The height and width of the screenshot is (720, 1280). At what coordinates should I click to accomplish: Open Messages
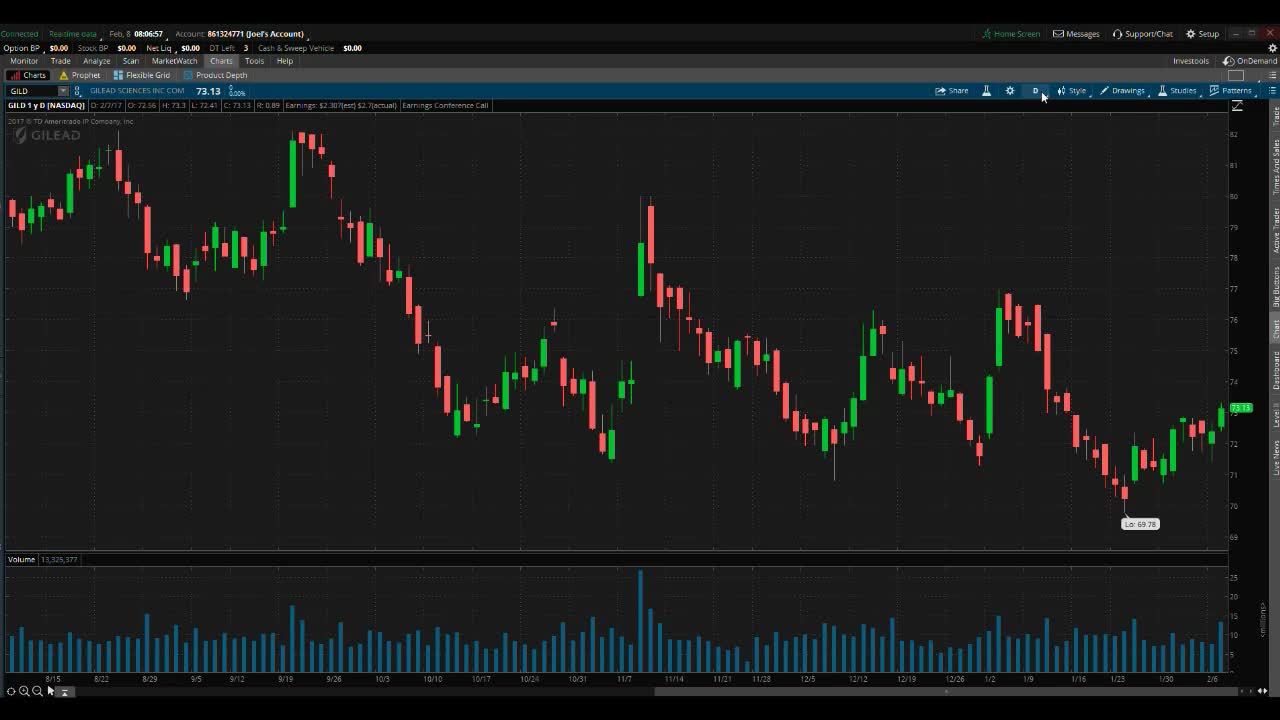1076,34
